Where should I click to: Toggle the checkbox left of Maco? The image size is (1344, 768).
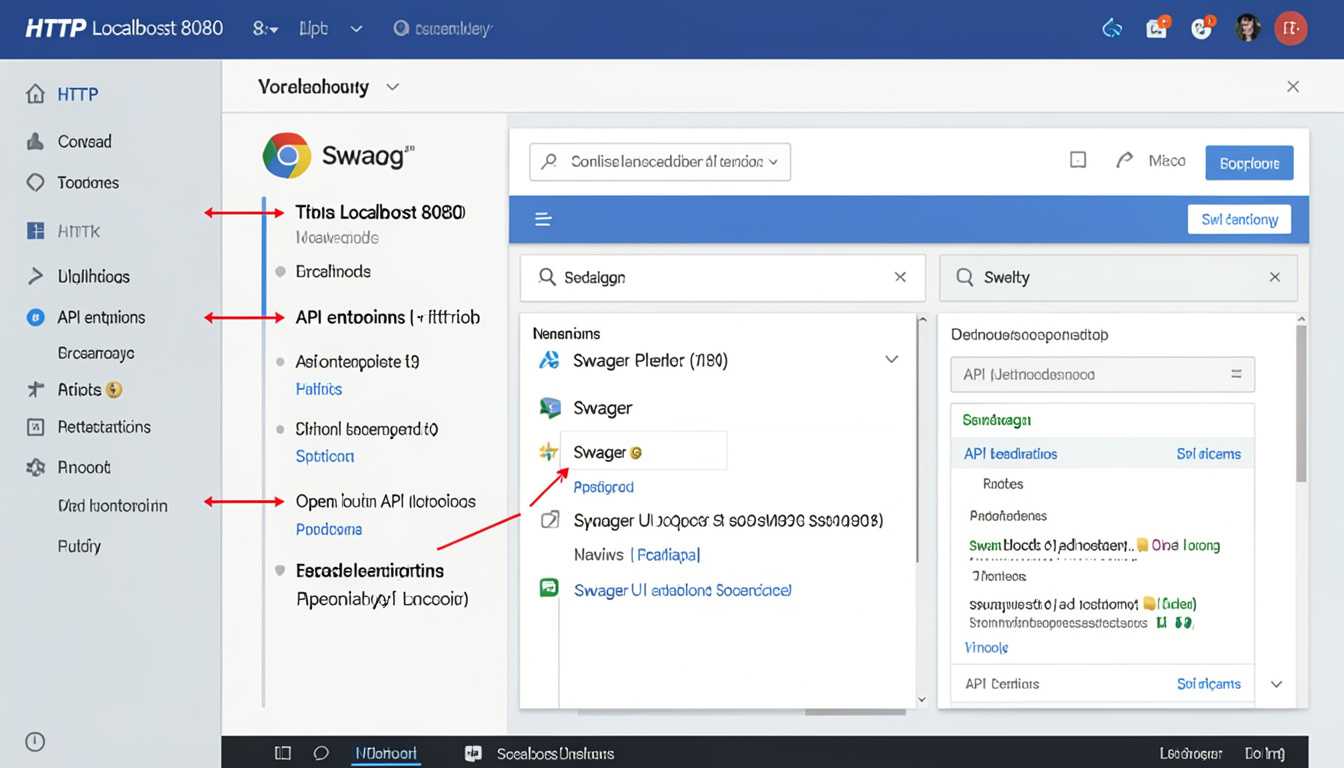(1078, 160)
